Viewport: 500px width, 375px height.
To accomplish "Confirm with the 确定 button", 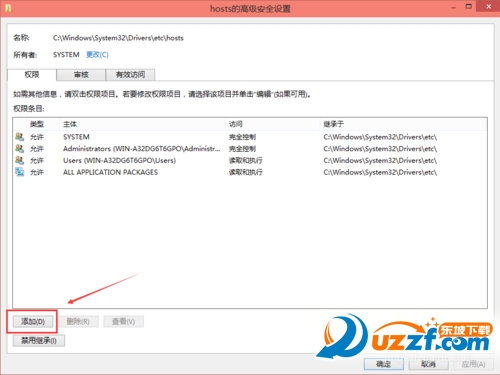I will point(384,364).
